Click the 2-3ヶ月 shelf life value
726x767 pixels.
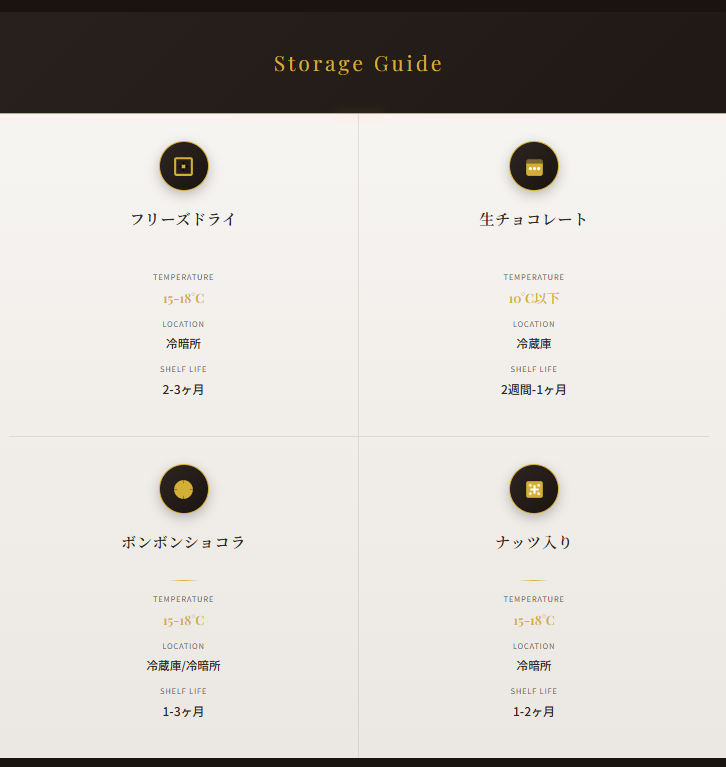(x=183, y=389)
